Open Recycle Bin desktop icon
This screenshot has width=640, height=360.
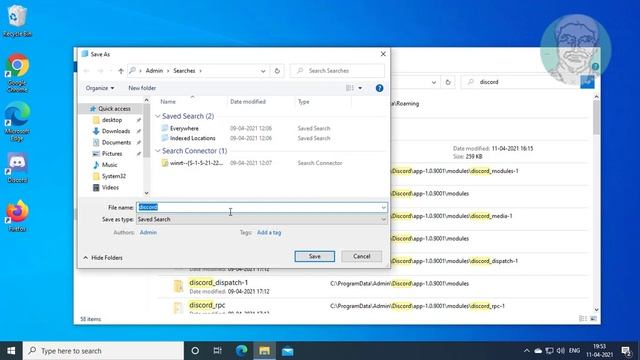point(17,21)
